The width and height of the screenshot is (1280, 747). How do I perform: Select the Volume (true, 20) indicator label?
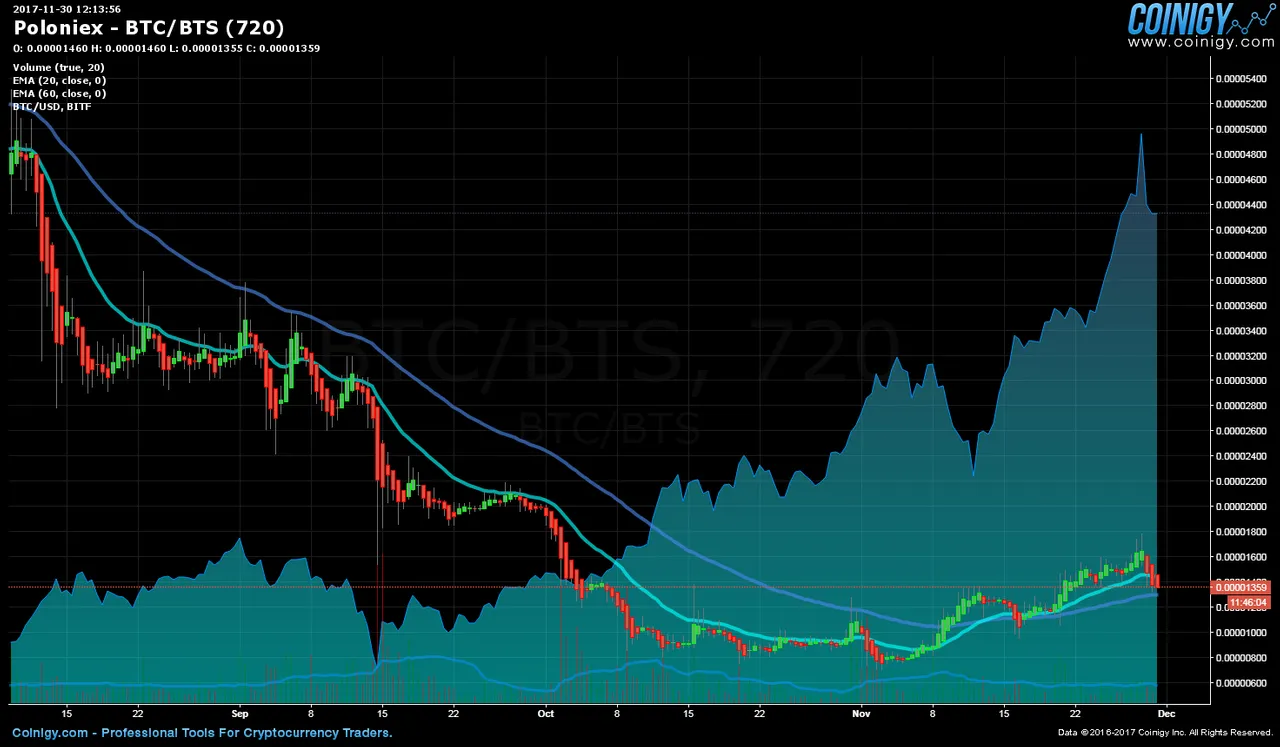point(58,67)
